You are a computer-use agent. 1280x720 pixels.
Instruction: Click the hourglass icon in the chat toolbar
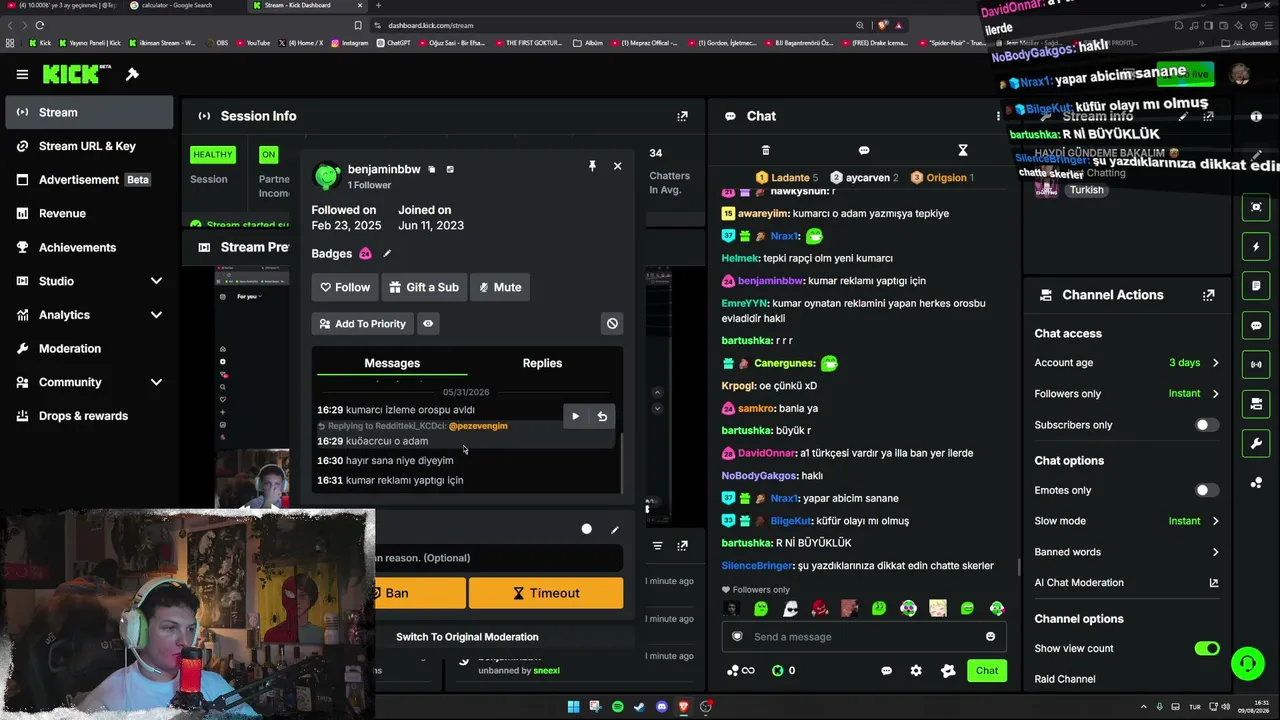963,151
